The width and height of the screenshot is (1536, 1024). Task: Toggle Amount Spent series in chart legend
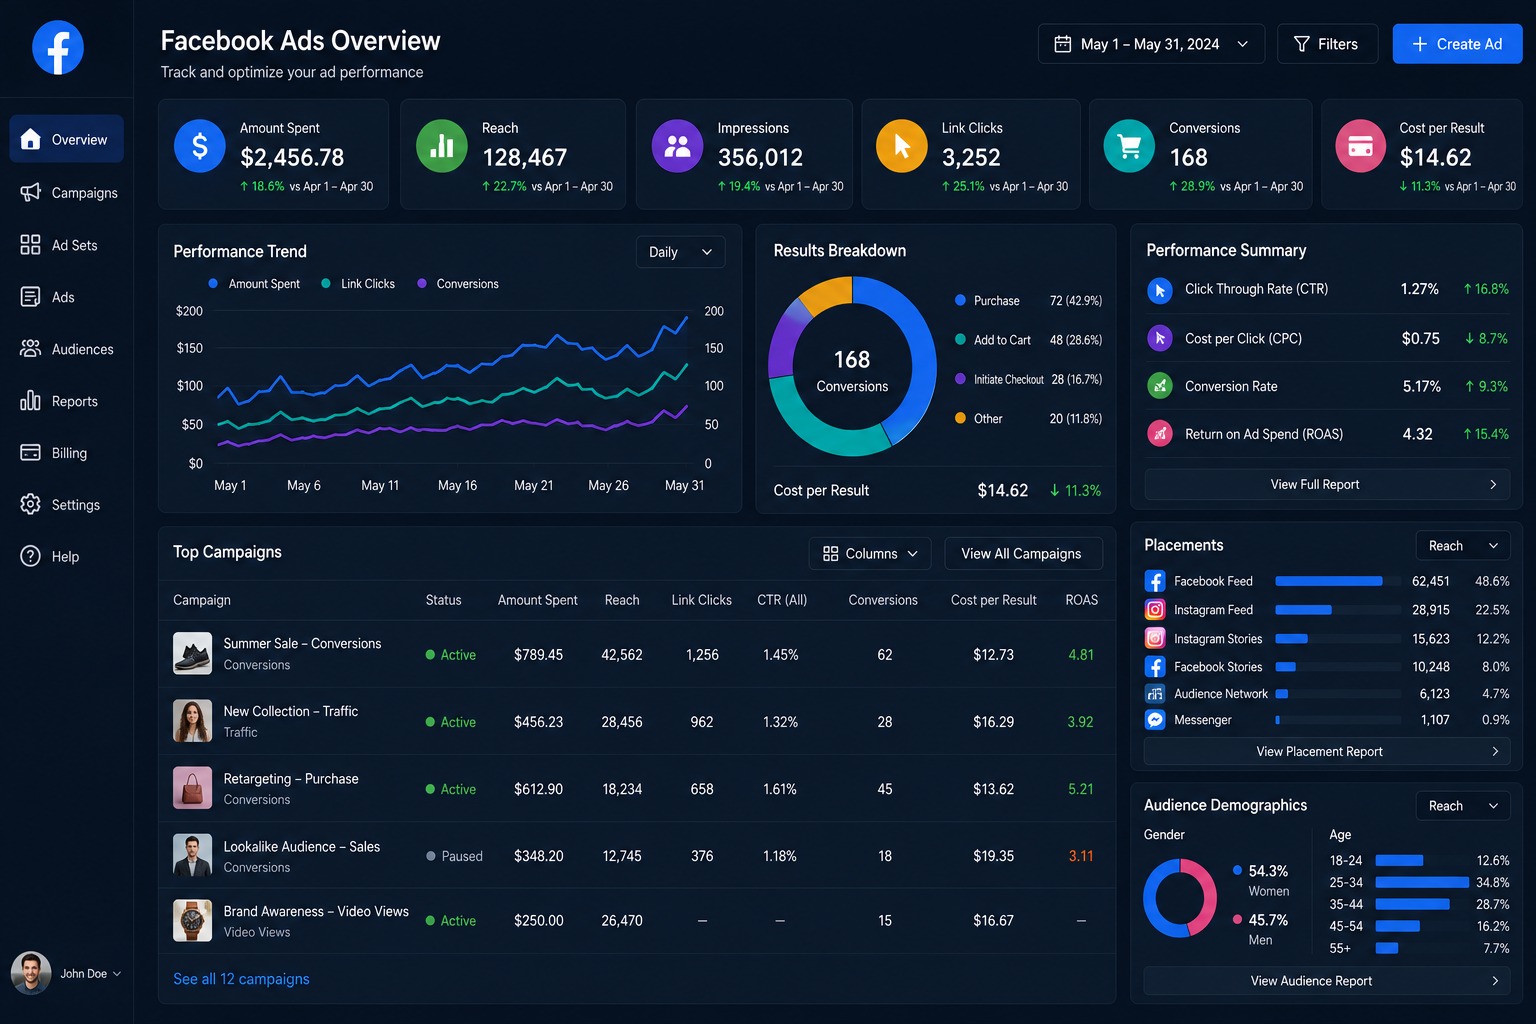pyautogui.click(x=254, y=284)
